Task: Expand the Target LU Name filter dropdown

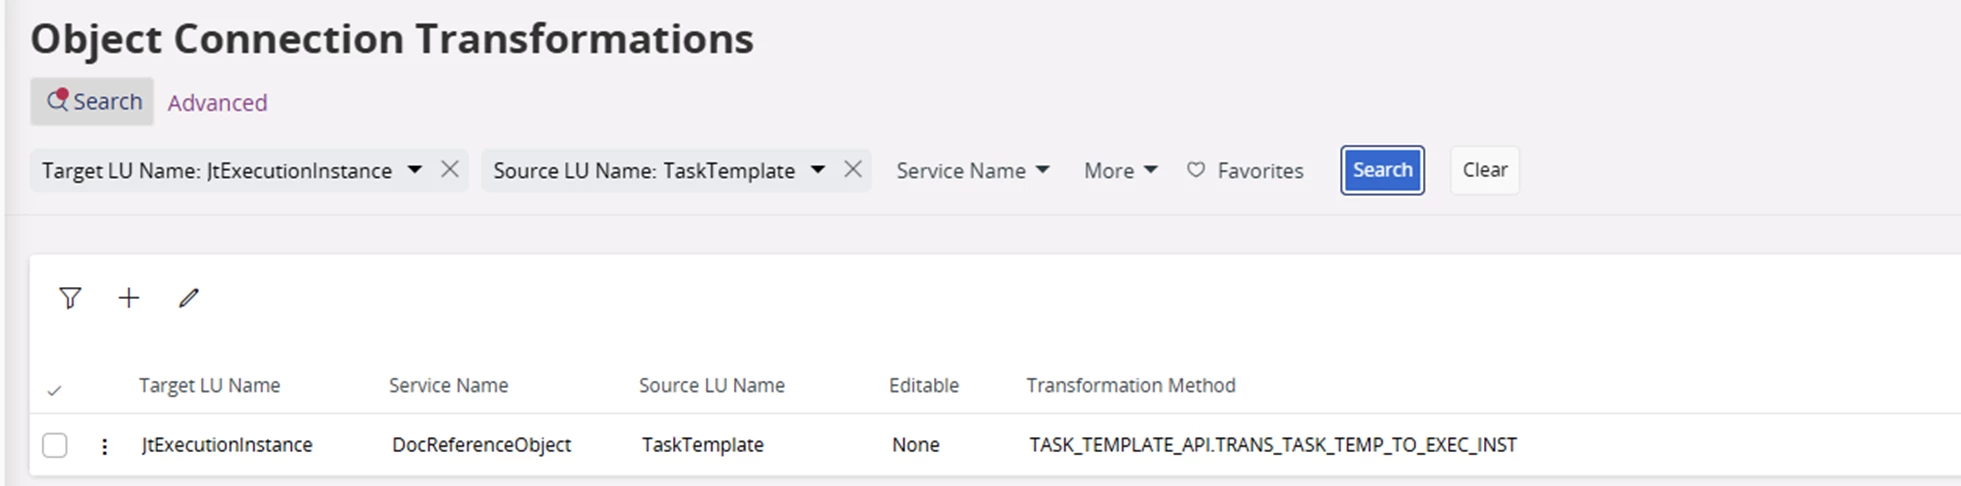Action: [414, 170]
